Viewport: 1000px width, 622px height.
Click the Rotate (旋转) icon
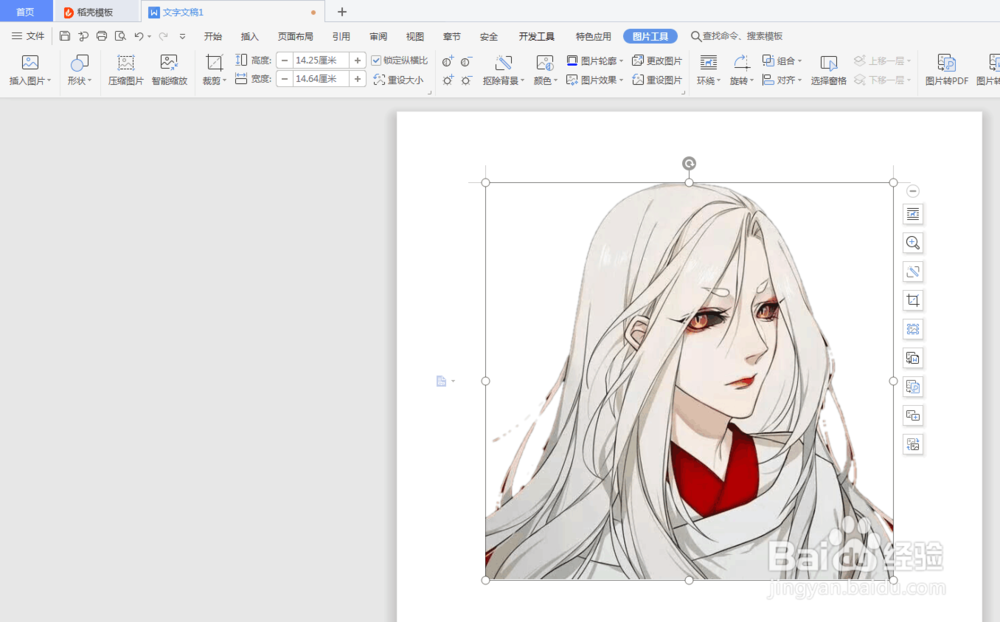(741, 62)
